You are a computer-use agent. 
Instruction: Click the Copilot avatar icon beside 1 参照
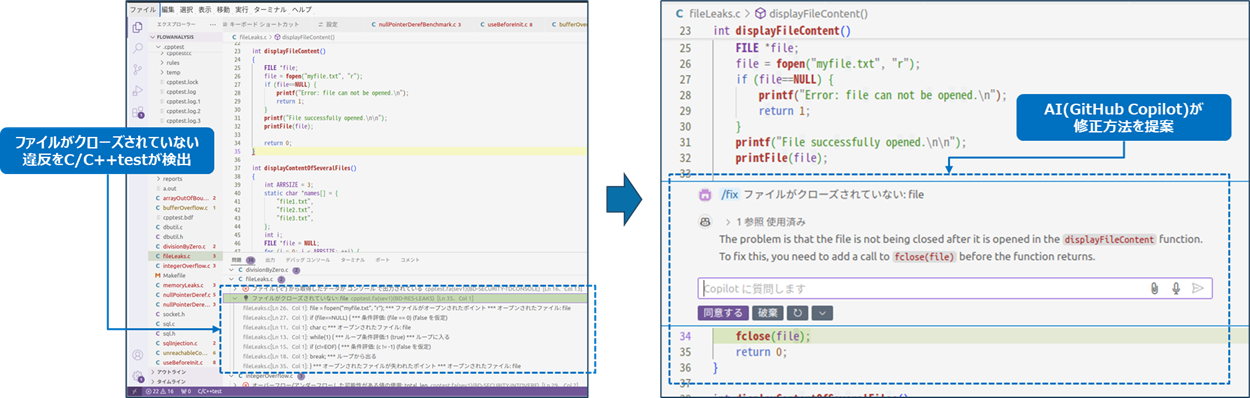coord(705,221)
